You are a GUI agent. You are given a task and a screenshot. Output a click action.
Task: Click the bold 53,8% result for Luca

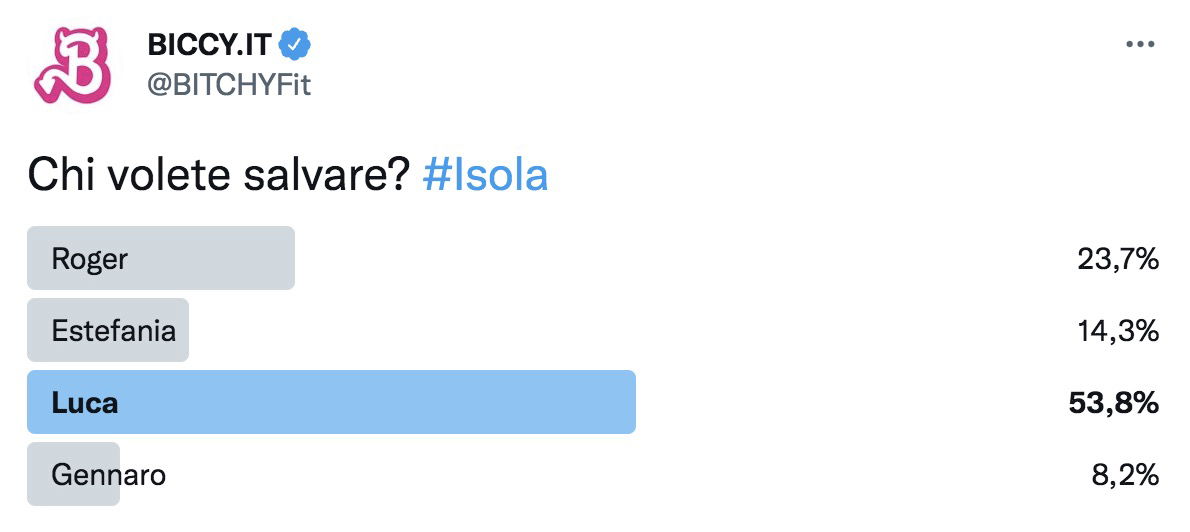[1113, 404]
